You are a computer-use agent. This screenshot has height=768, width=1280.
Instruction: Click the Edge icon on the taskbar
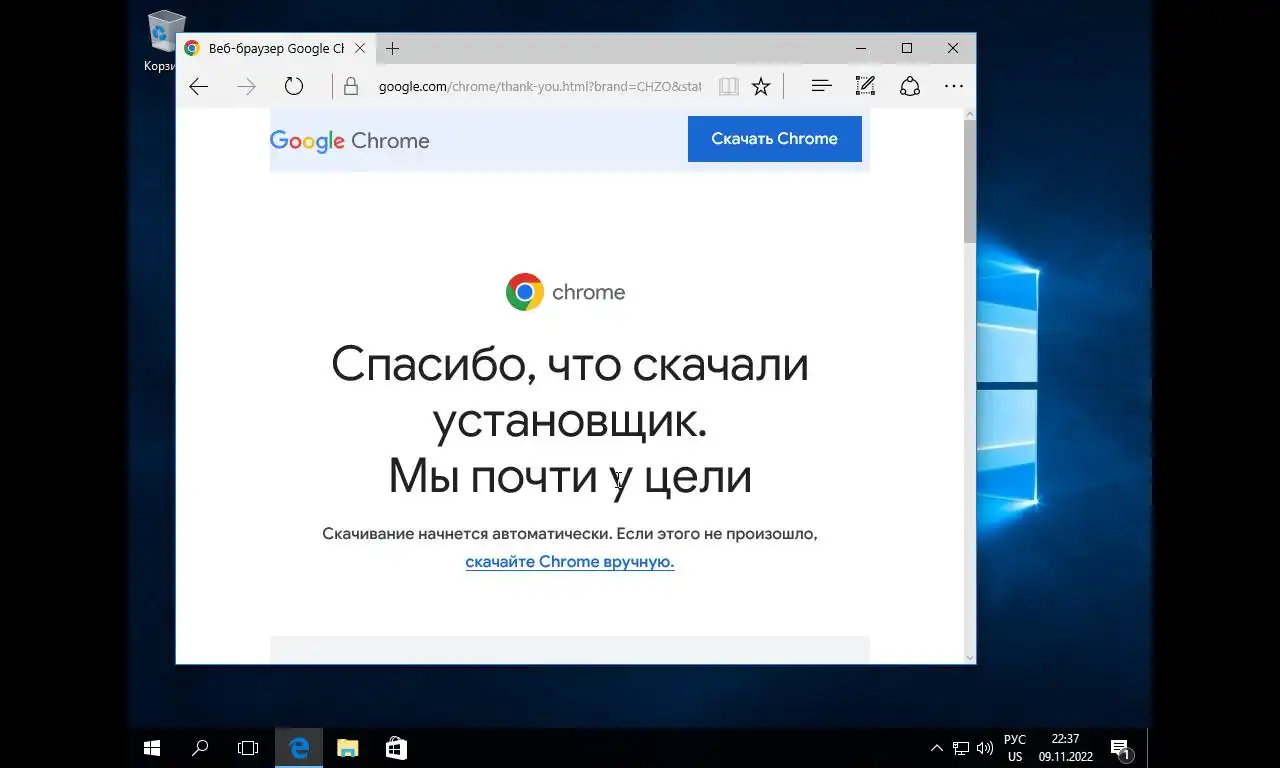(299, 748)
